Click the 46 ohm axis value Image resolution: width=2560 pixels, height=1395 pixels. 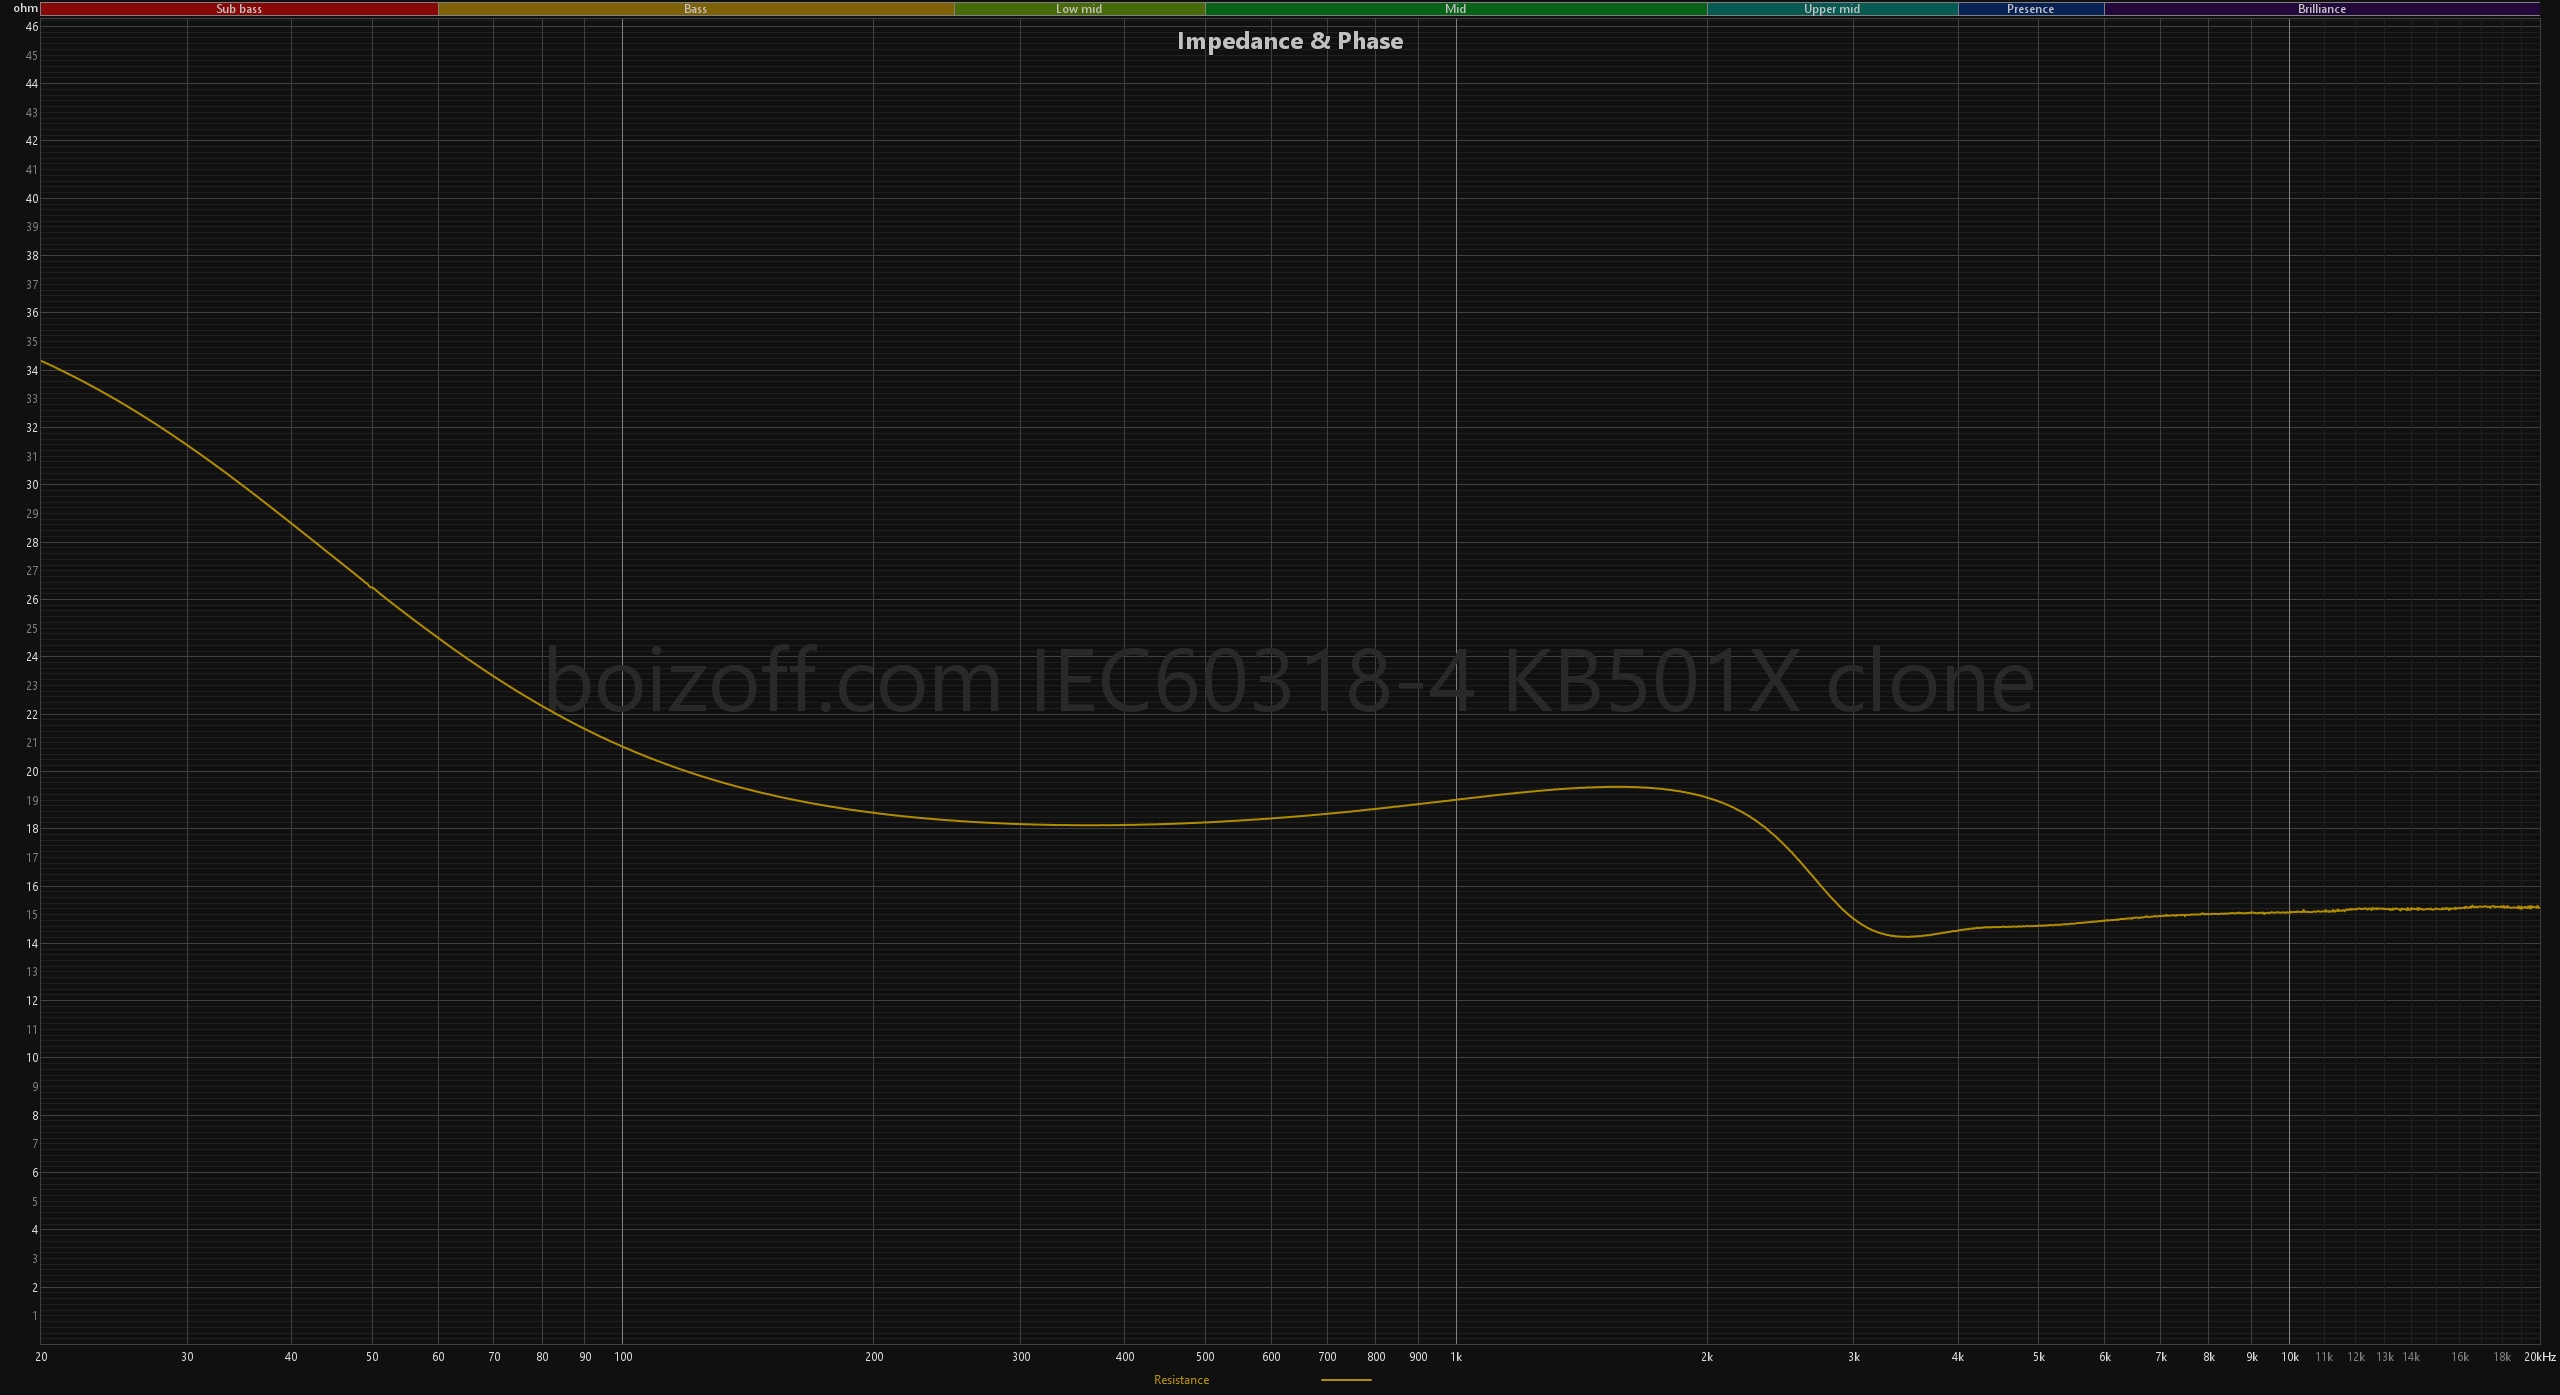[x=32, y=27]
